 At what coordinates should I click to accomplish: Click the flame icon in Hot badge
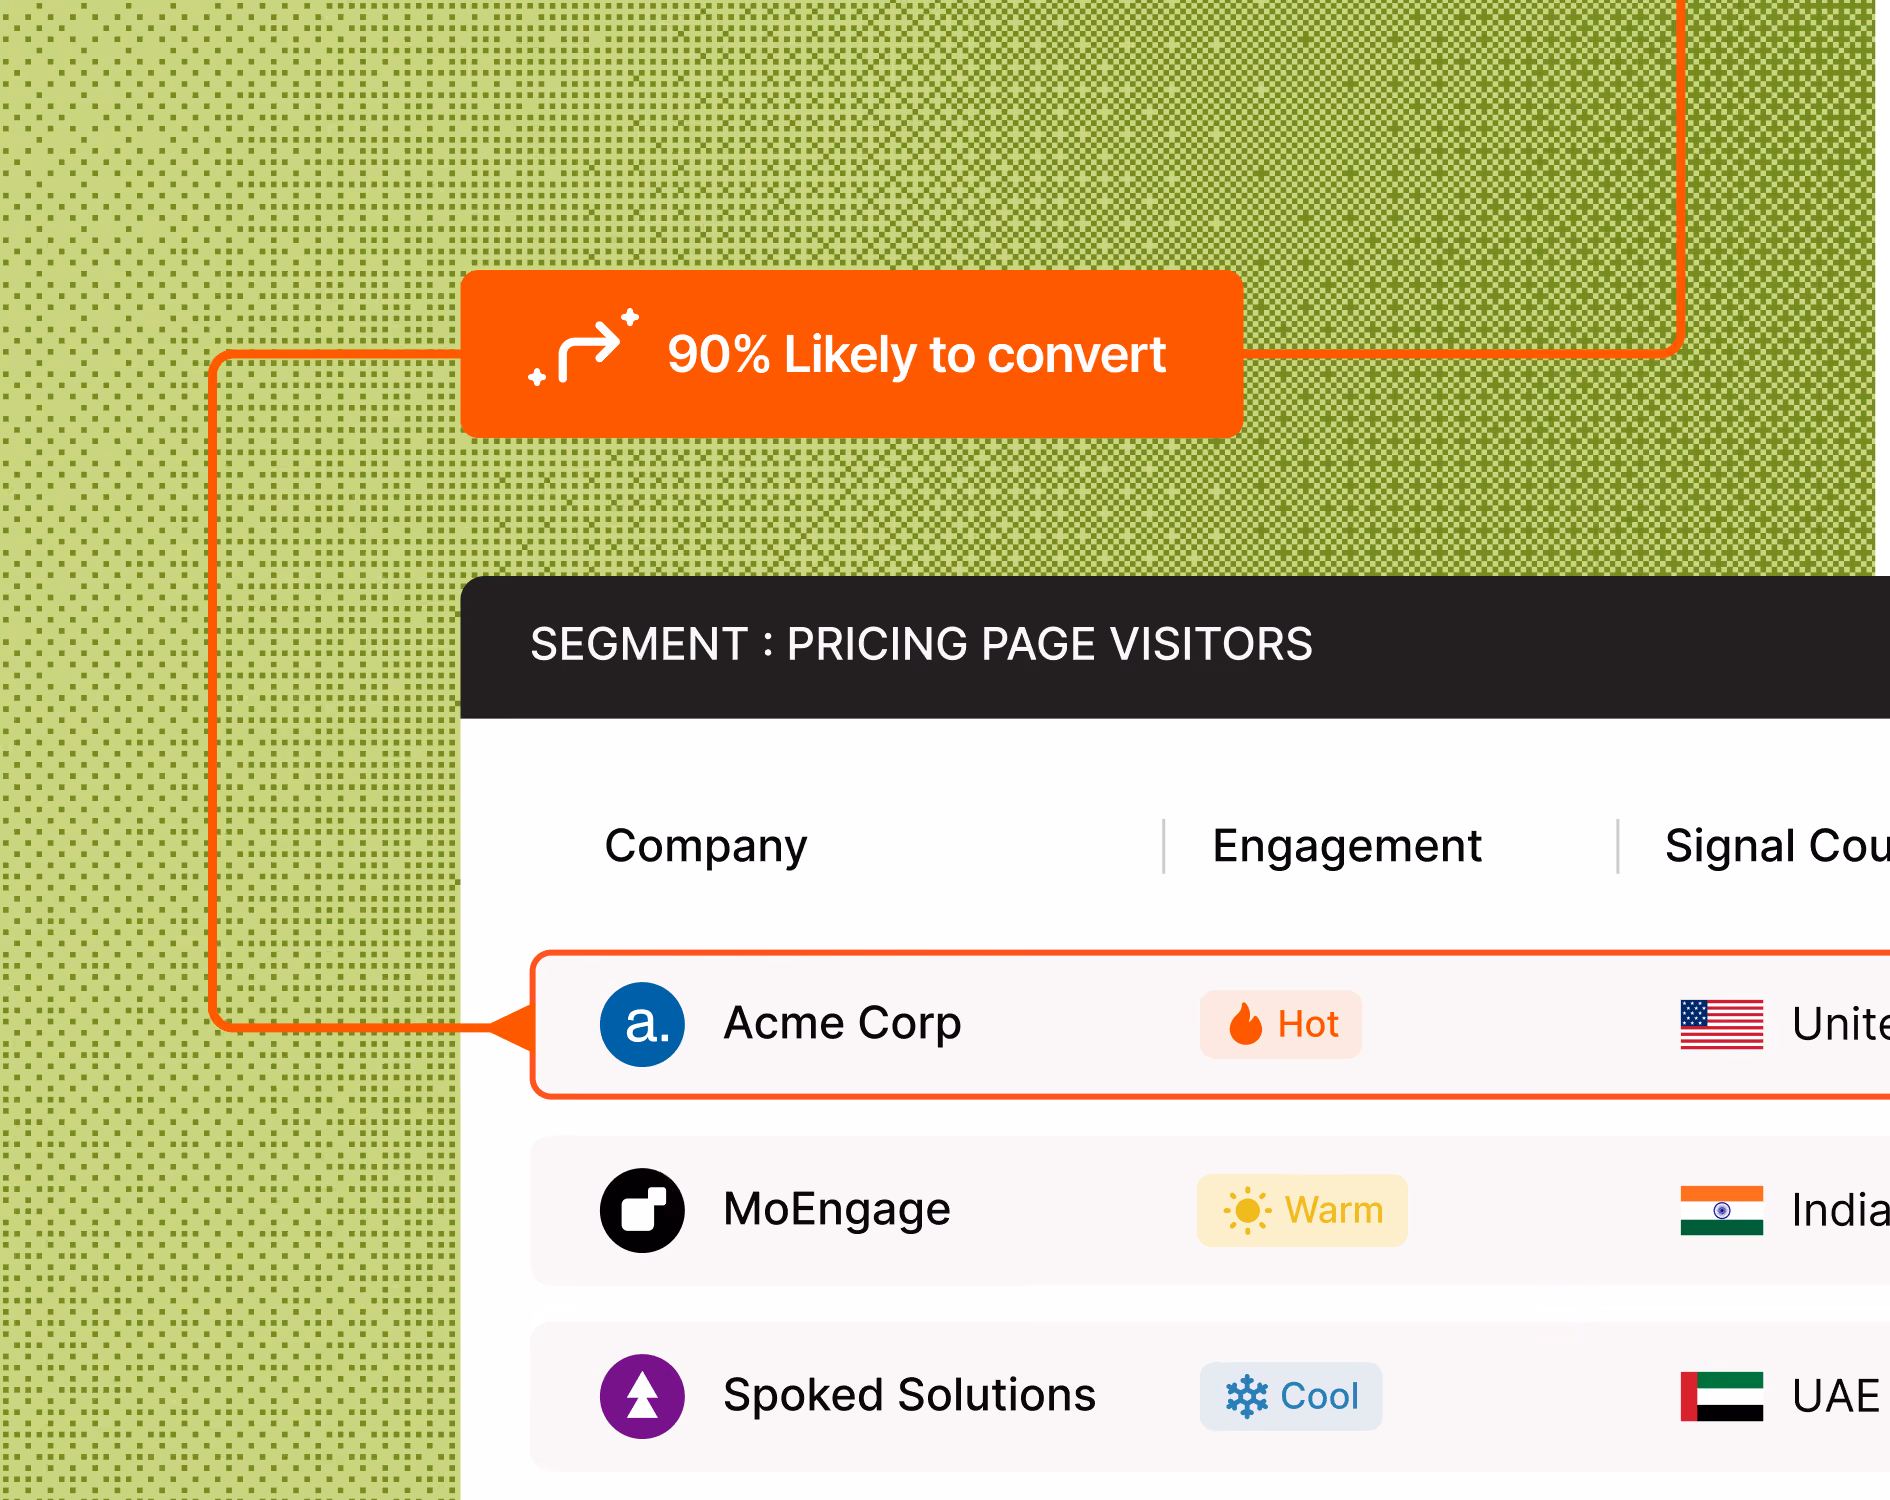[1246, 1024]
